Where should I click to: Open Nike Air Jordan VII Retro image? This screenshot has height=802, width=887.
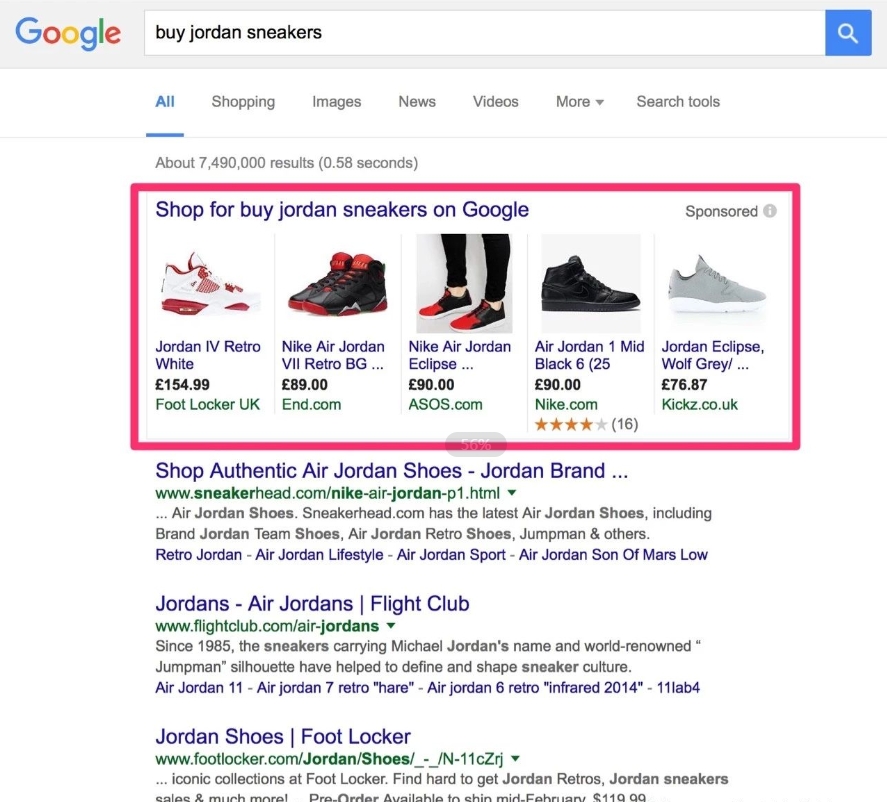[x=338, y=283]
